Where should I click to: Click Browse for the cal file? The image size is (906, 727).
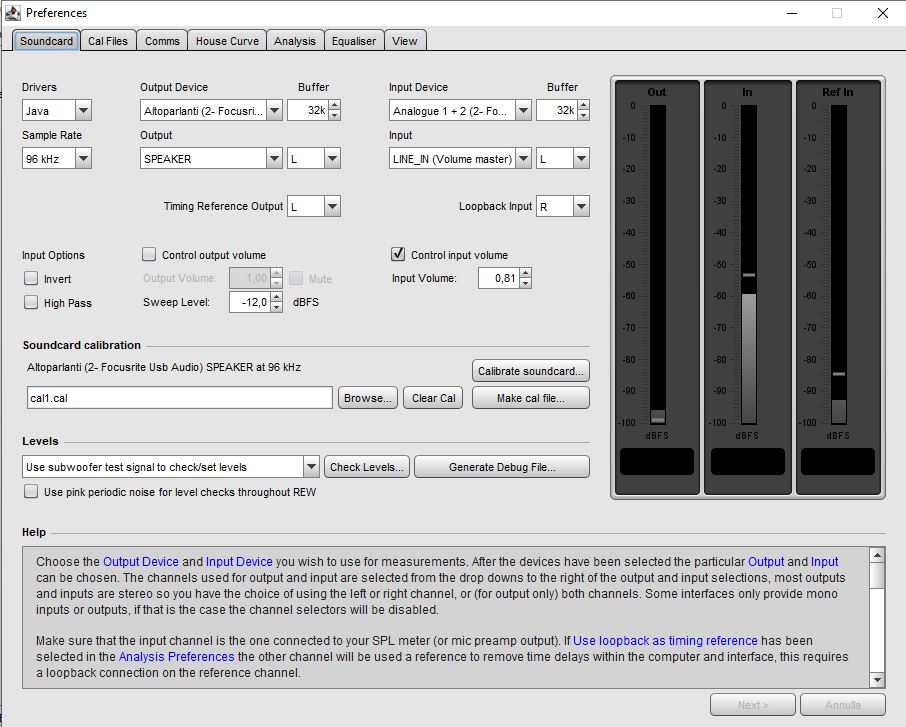coord(367,398)
